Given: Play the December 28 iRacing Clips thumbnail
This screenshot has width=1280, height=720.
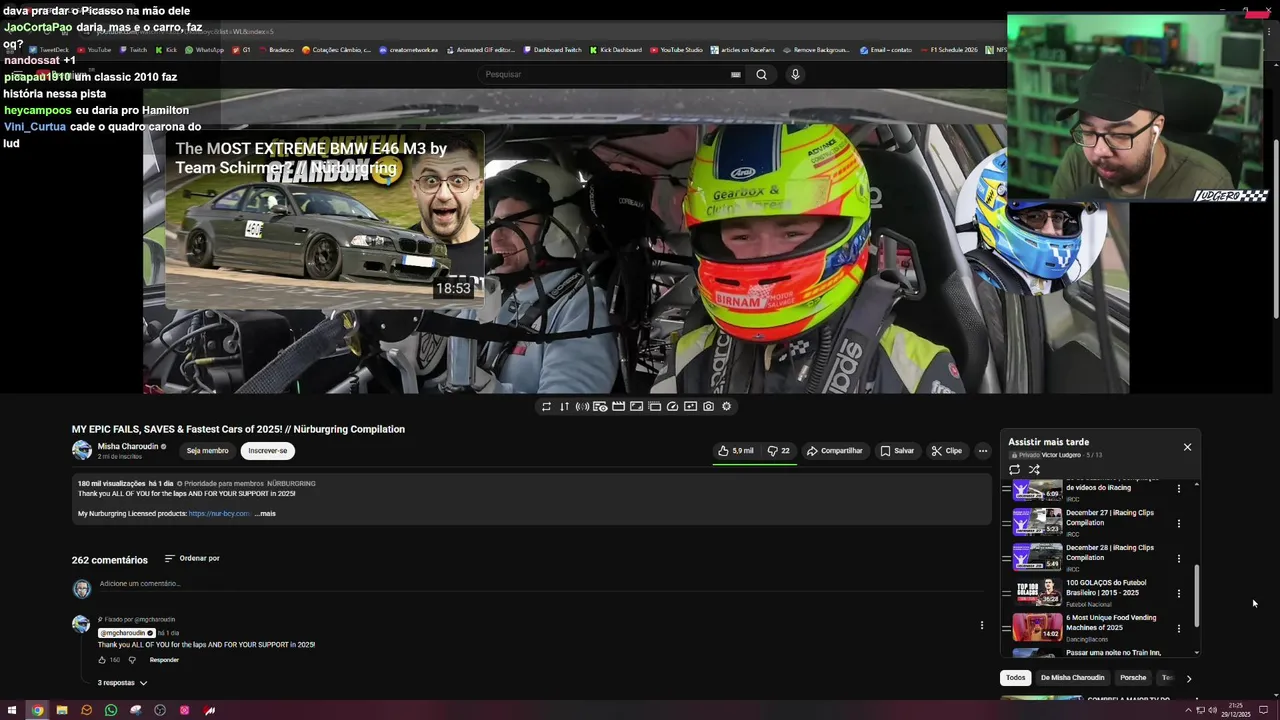Looking at the screenshot, I should coord(1037,557).
